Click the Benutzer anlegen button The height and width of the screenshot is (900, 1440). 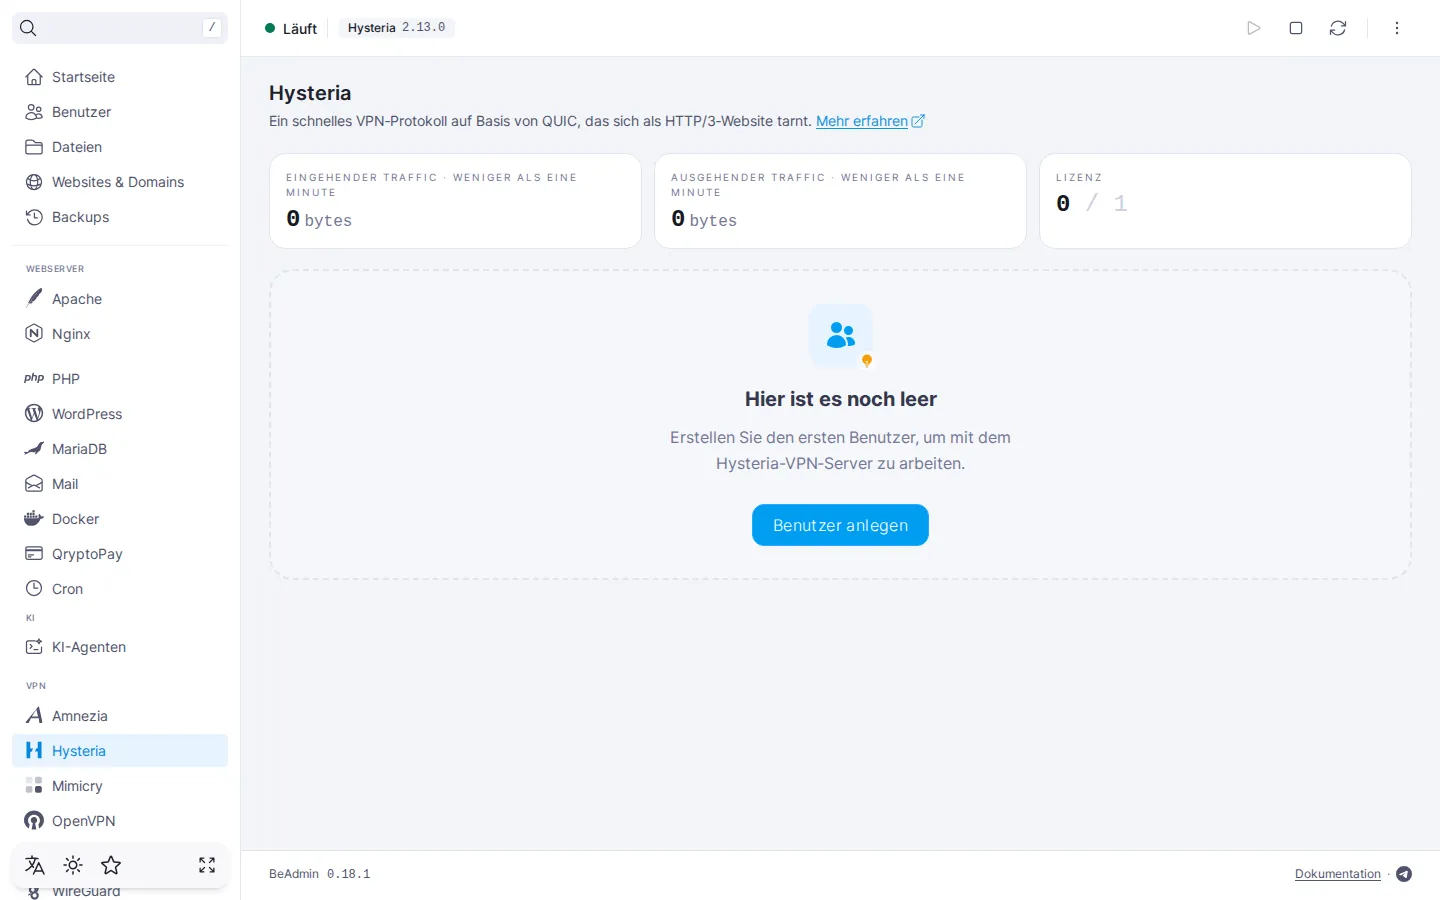click(x=840, y=525)
